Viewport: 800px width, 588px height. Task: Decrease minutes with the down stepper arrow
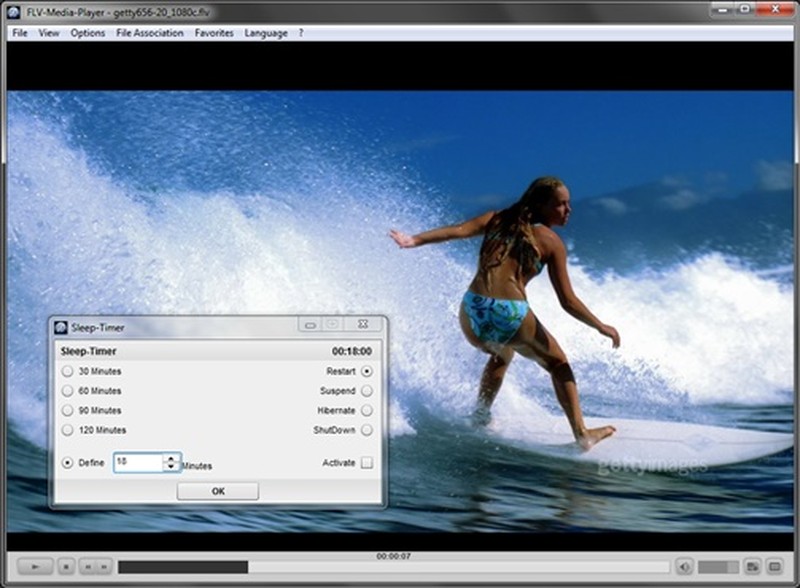click(171, 467)
